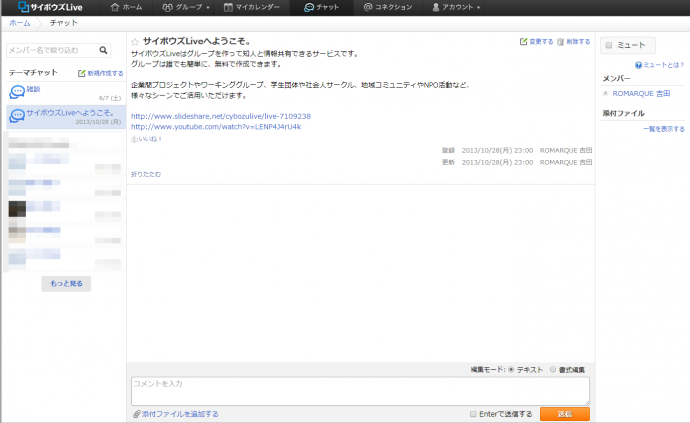Click the search magnifier icon
690x423 pixels.
point(104,49)
